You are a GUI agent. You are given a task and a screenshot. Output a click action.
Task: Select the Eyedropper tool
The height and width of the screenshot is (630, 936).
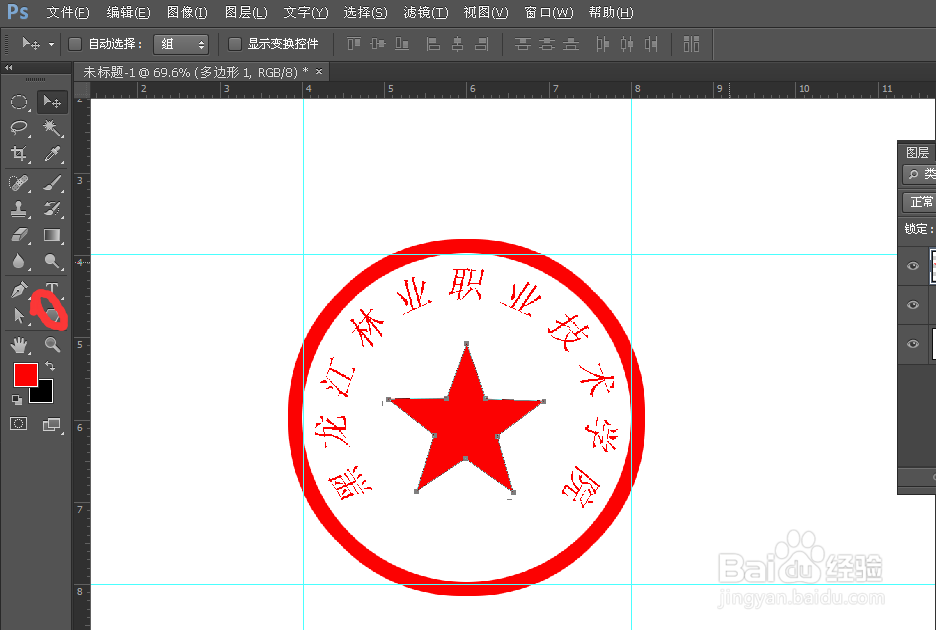point(52,154)
